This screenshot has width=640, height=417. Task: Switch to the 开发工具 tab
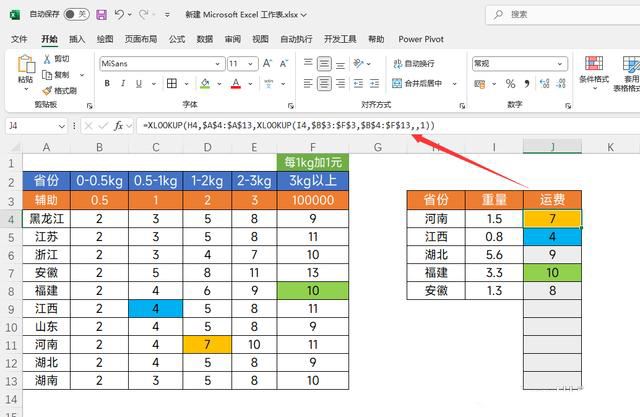[340, 39]
